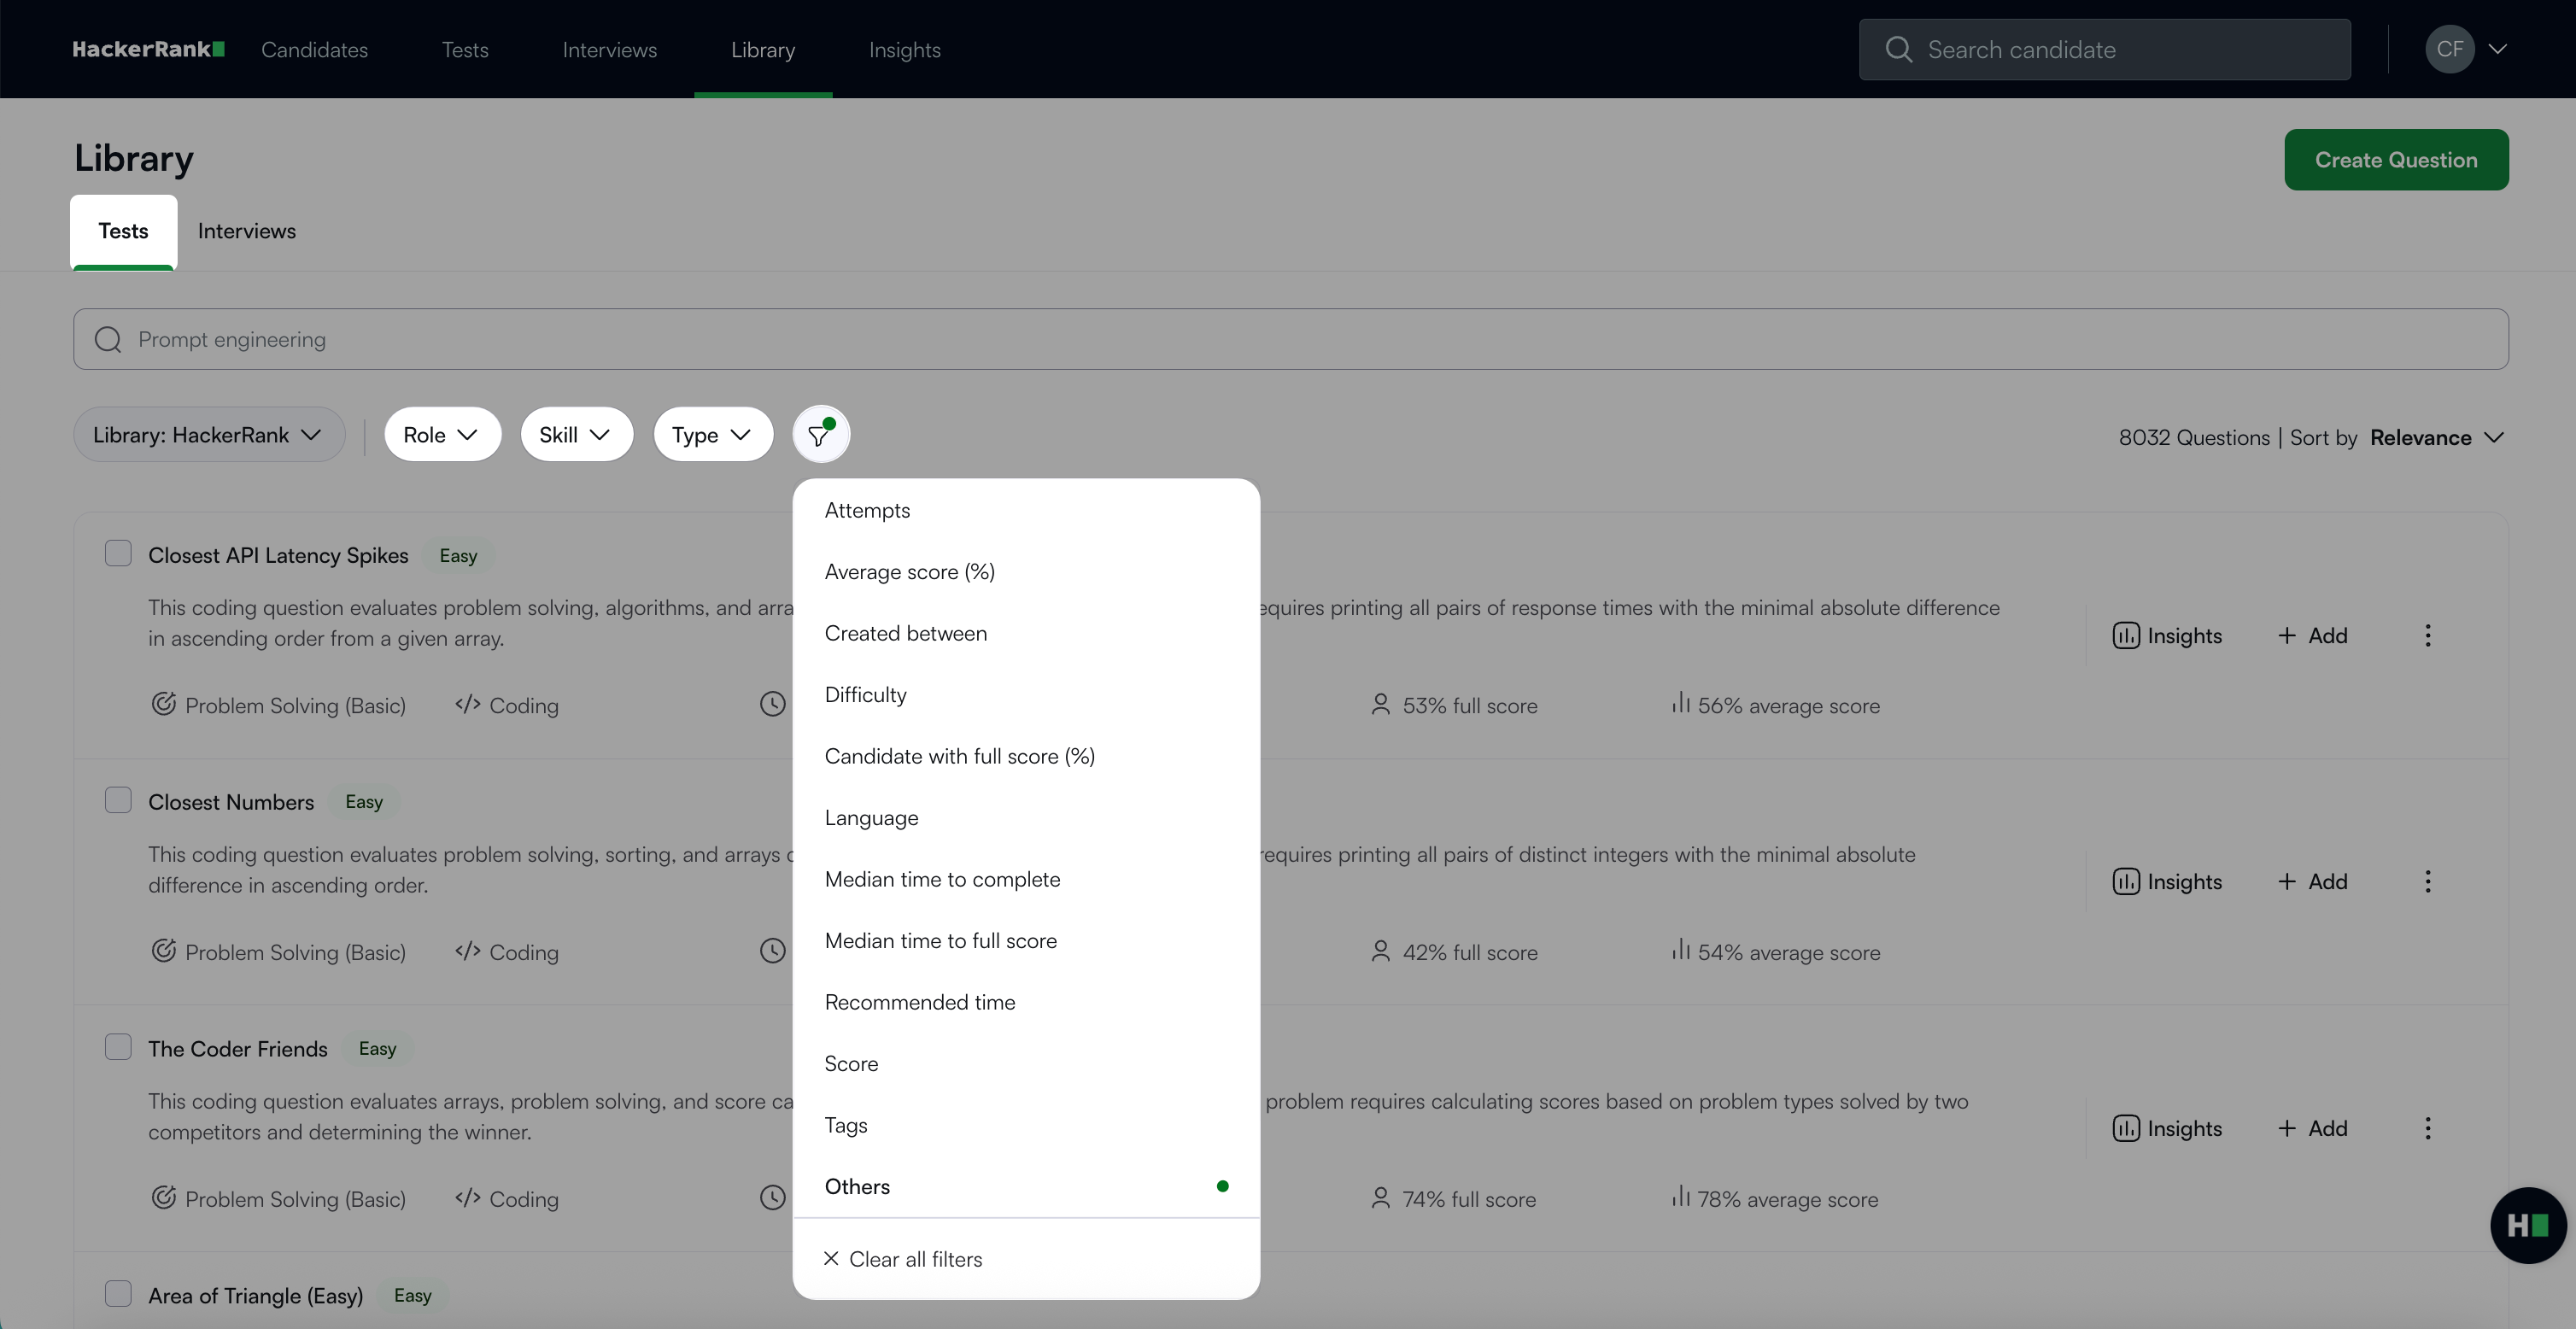Expand the Role filter dropdown
This screenshot has width=2576, height=1329.
point(441,435)
